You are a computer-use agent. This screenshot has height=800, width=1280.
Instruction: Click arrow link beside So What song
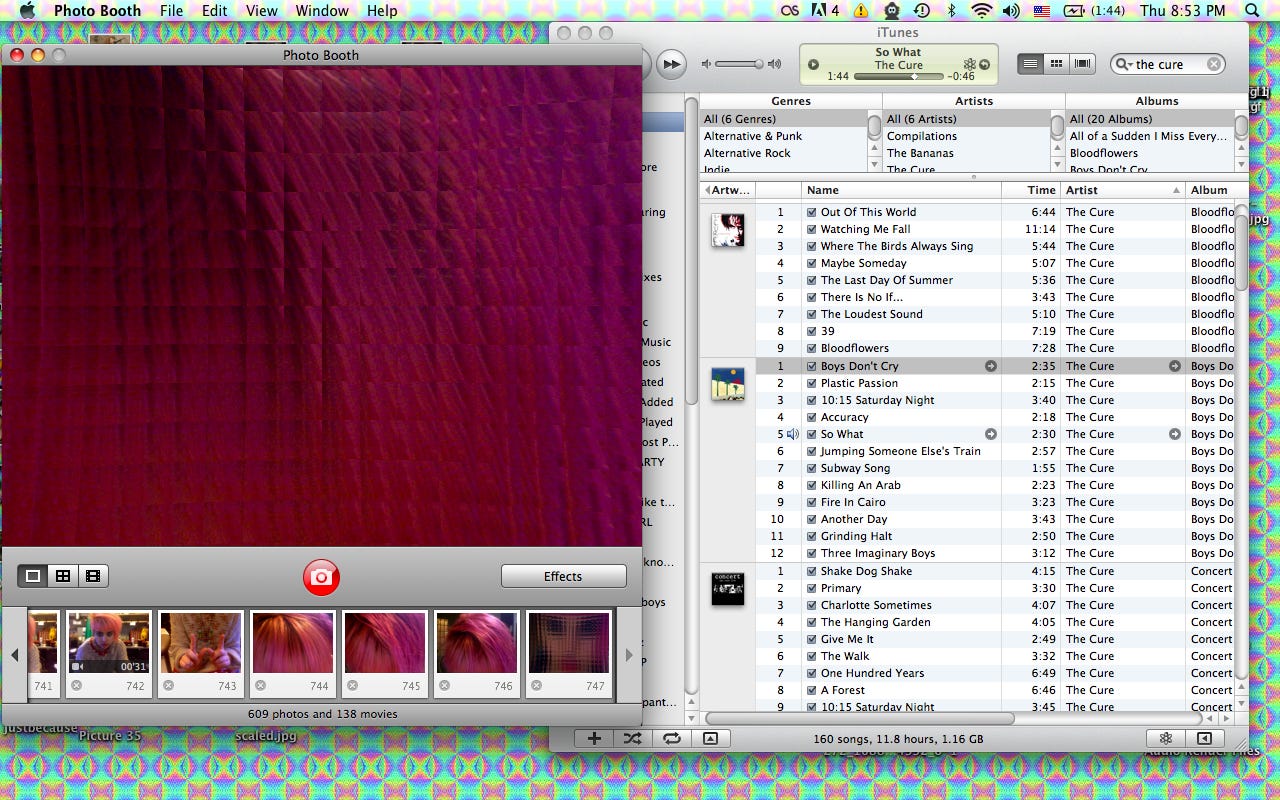(991, 434)
